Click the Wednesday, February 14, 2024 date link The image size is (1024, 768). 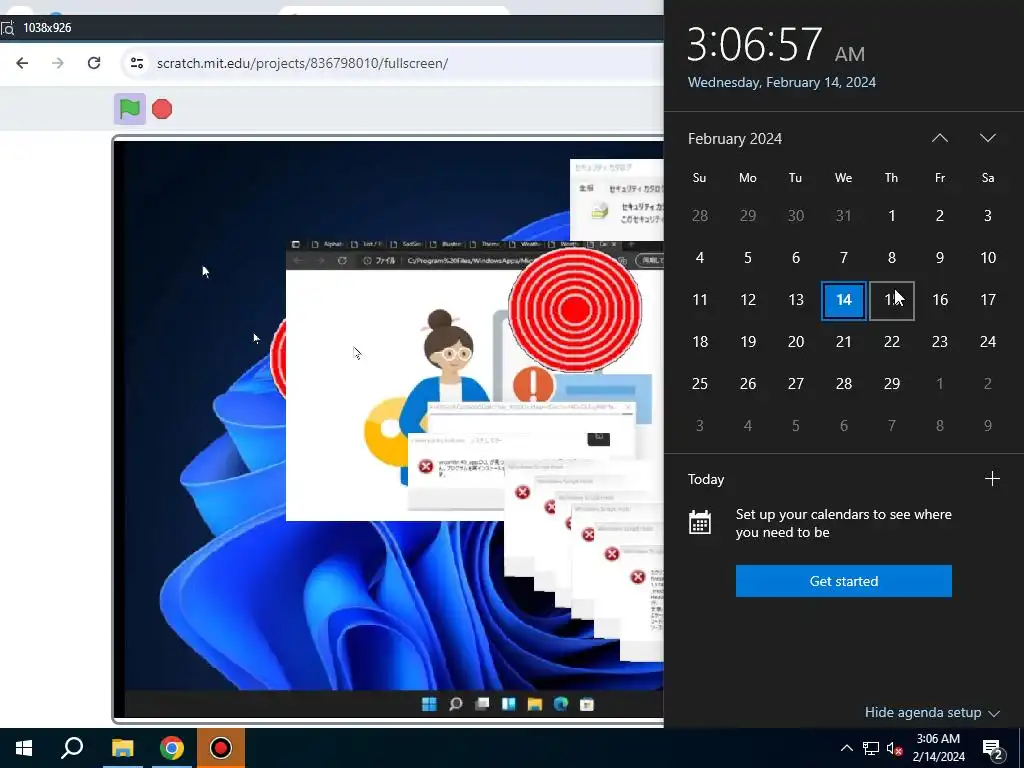[x=782, y=82]
